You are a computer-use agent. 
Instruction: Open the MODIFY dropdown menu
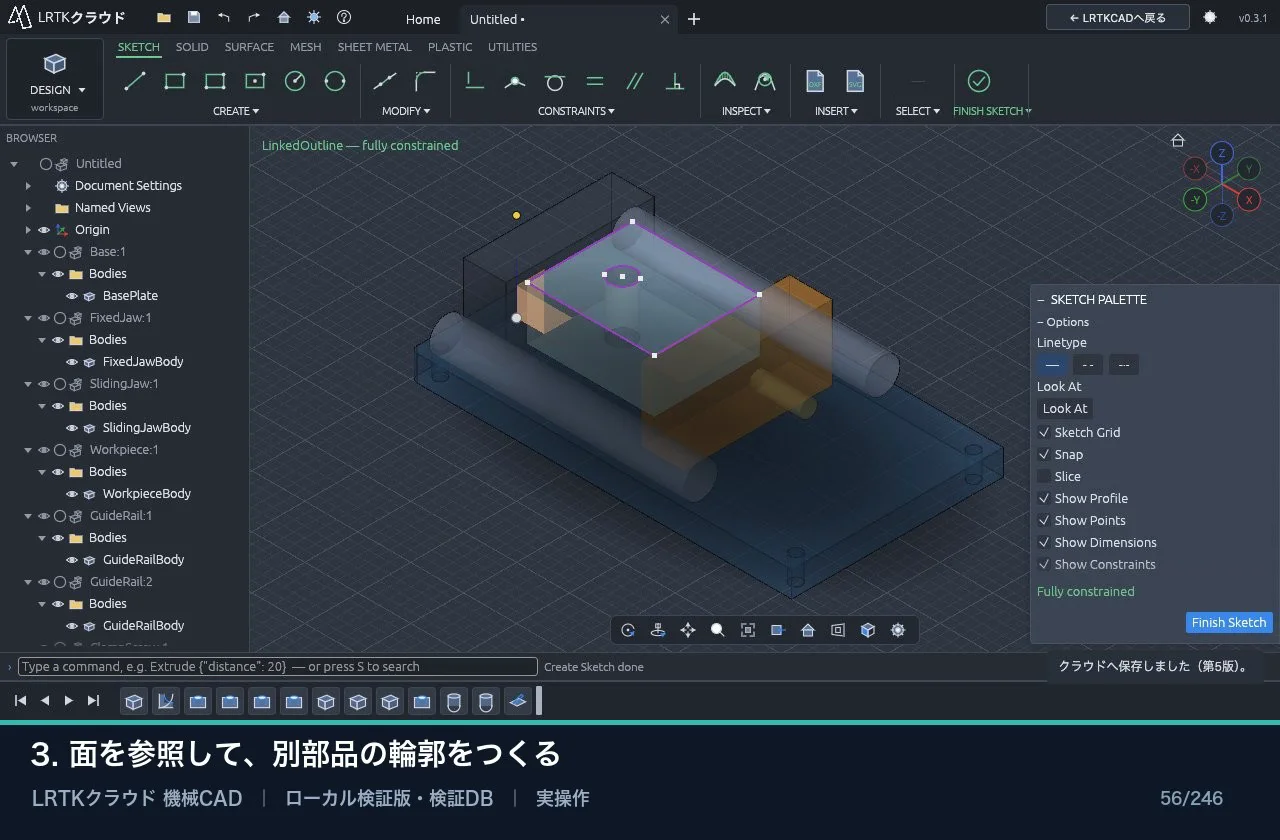point(406,111)
